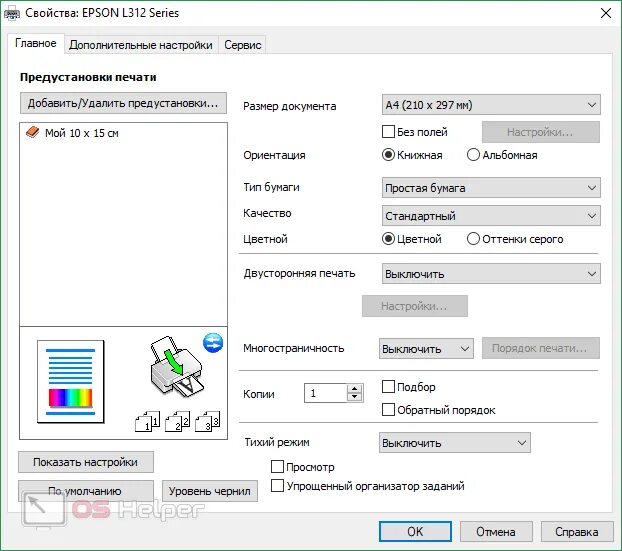Image resolution: width=622 pixels, height=551 pixels.
Task: Switch to the Главное tab
Action: [x=36, y=43]
